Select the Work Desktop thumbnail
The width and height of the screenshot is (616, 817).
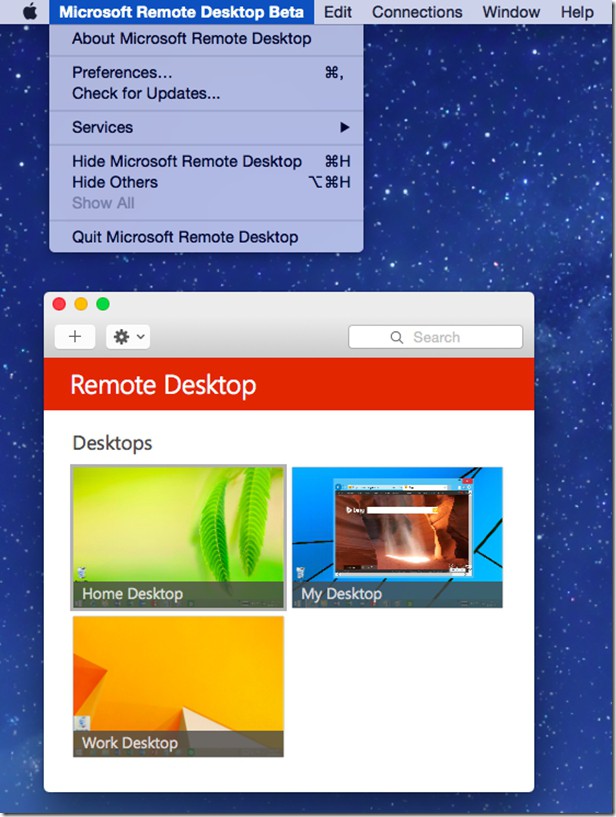click(178, 686)
